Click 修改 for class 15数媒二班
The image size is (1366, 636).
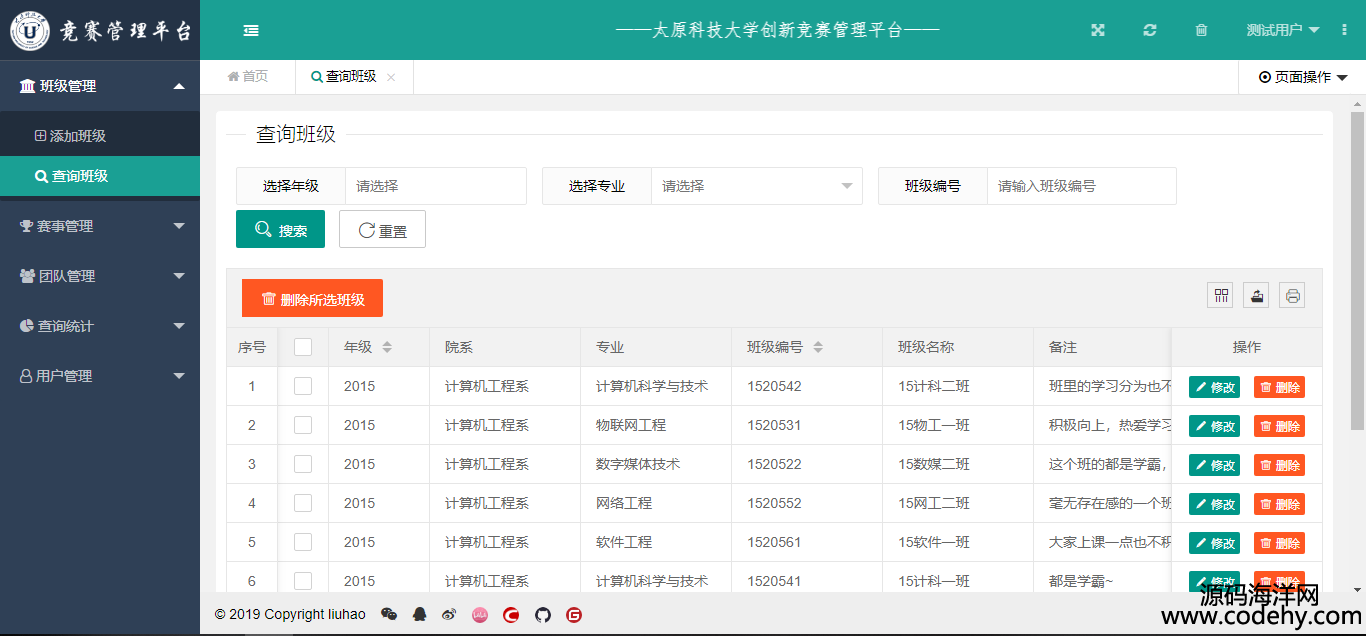[x=1214, y=465]
